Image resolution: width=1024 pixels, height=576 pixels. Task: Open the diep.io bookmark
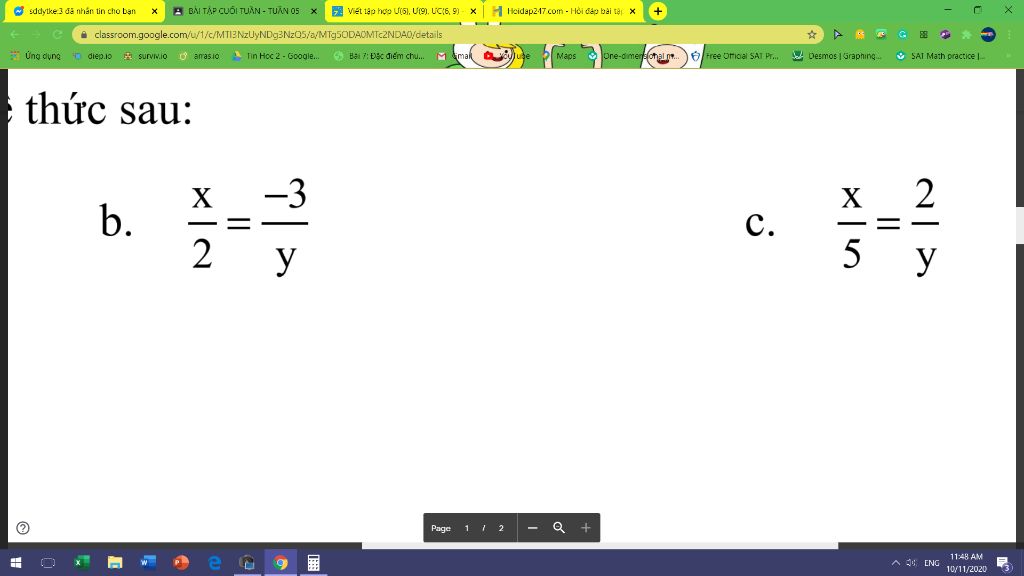(x=92, y=56)
